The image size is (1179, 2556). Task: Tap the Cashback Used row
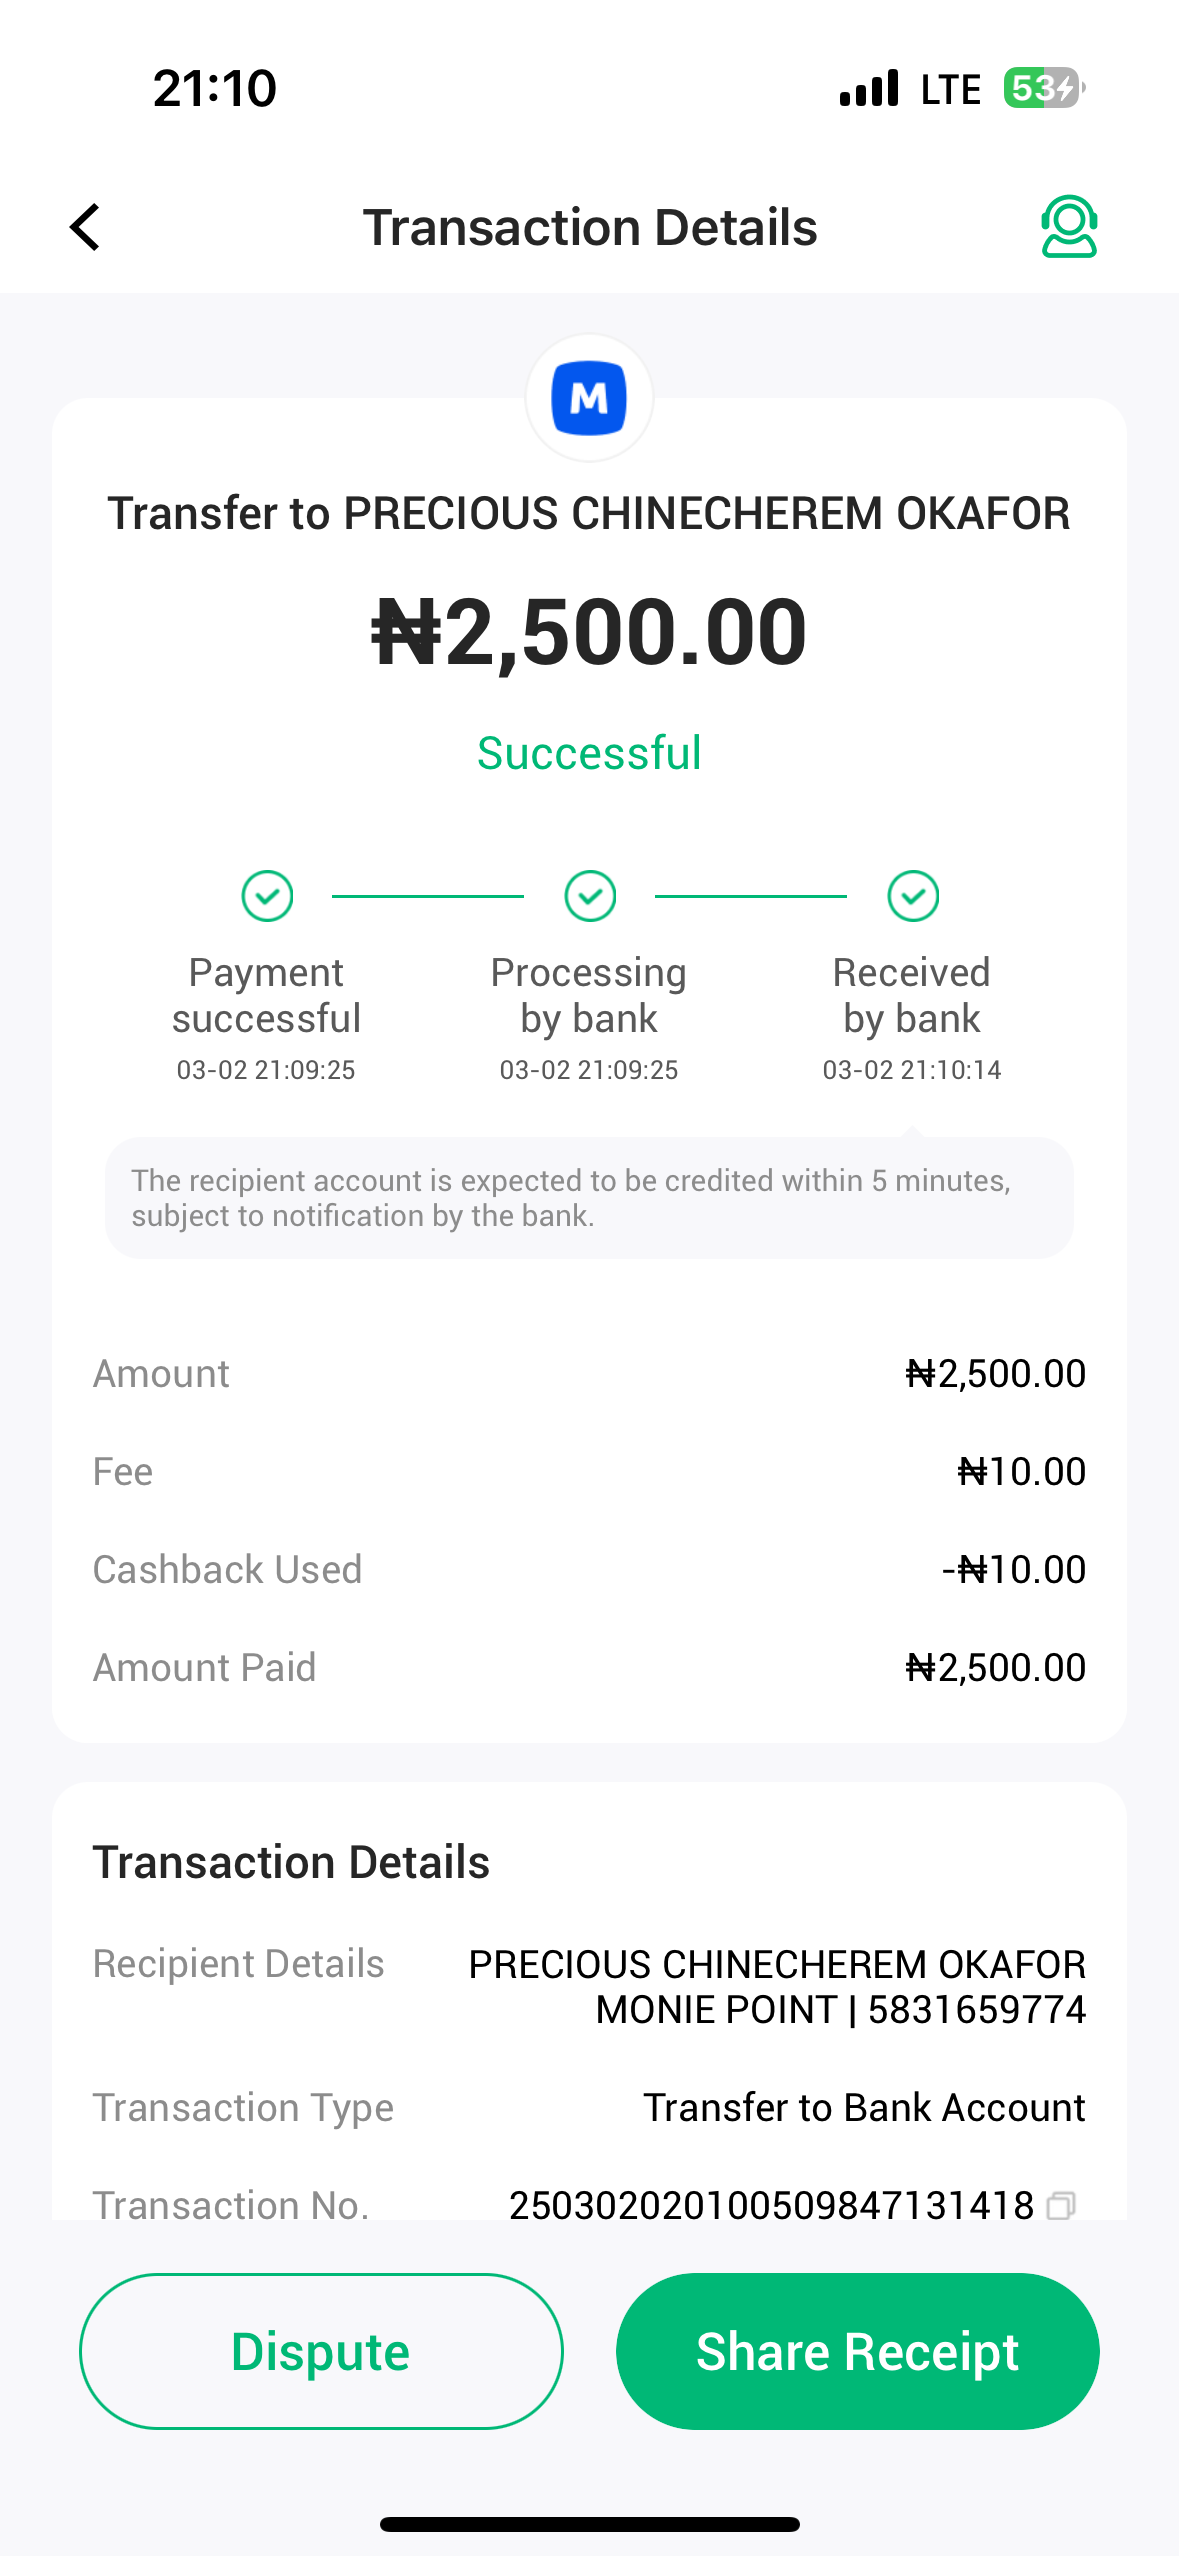click(x=589, y=1569)
